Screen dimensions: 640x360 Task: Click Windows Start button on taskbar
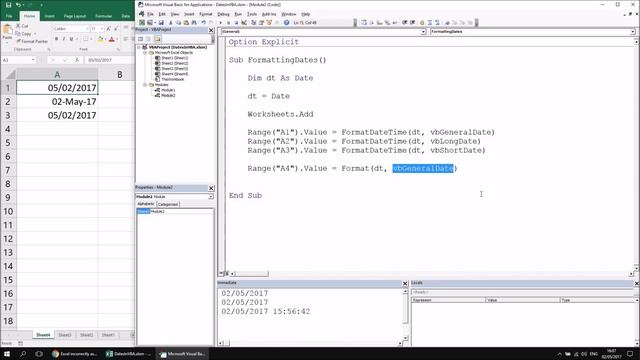coord(7,354)
